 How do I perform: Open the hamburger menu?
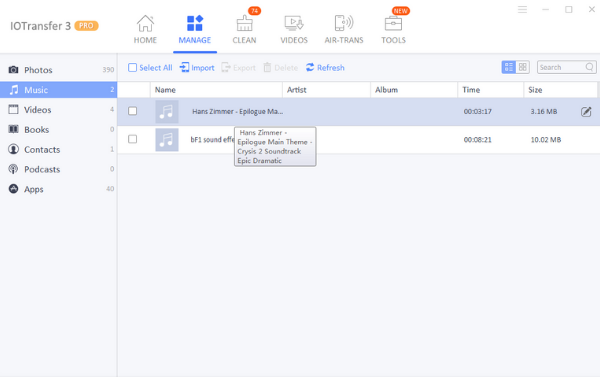(x=522, y=10)
